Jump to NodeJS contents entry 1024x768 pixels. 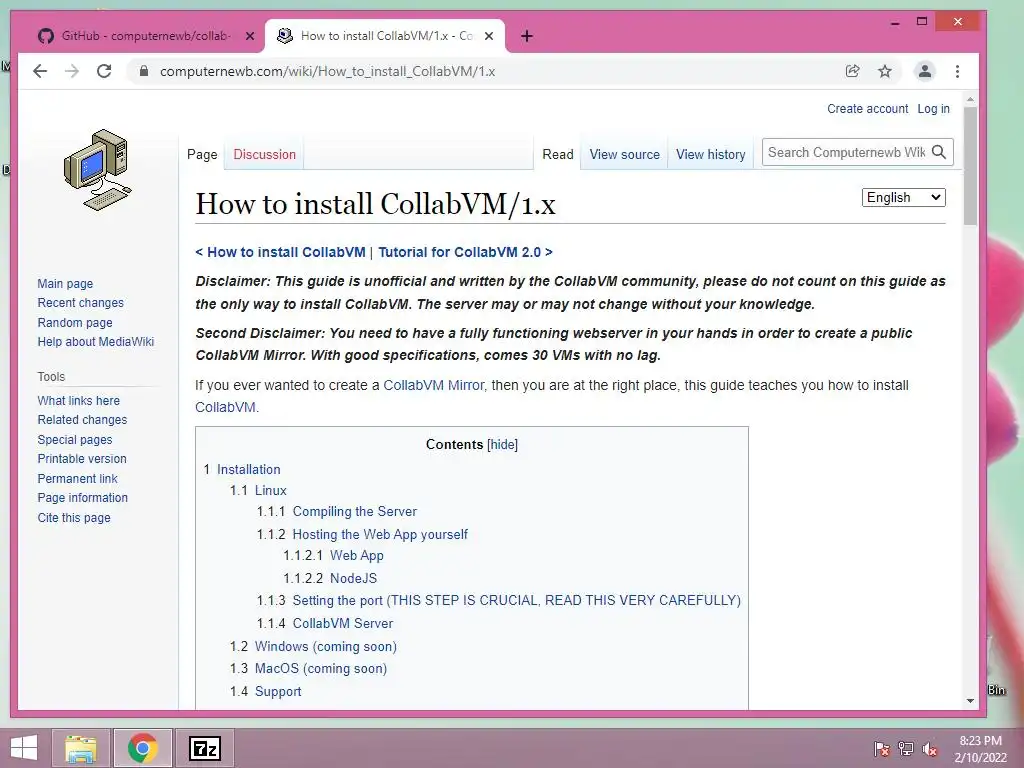click(353, 578)
